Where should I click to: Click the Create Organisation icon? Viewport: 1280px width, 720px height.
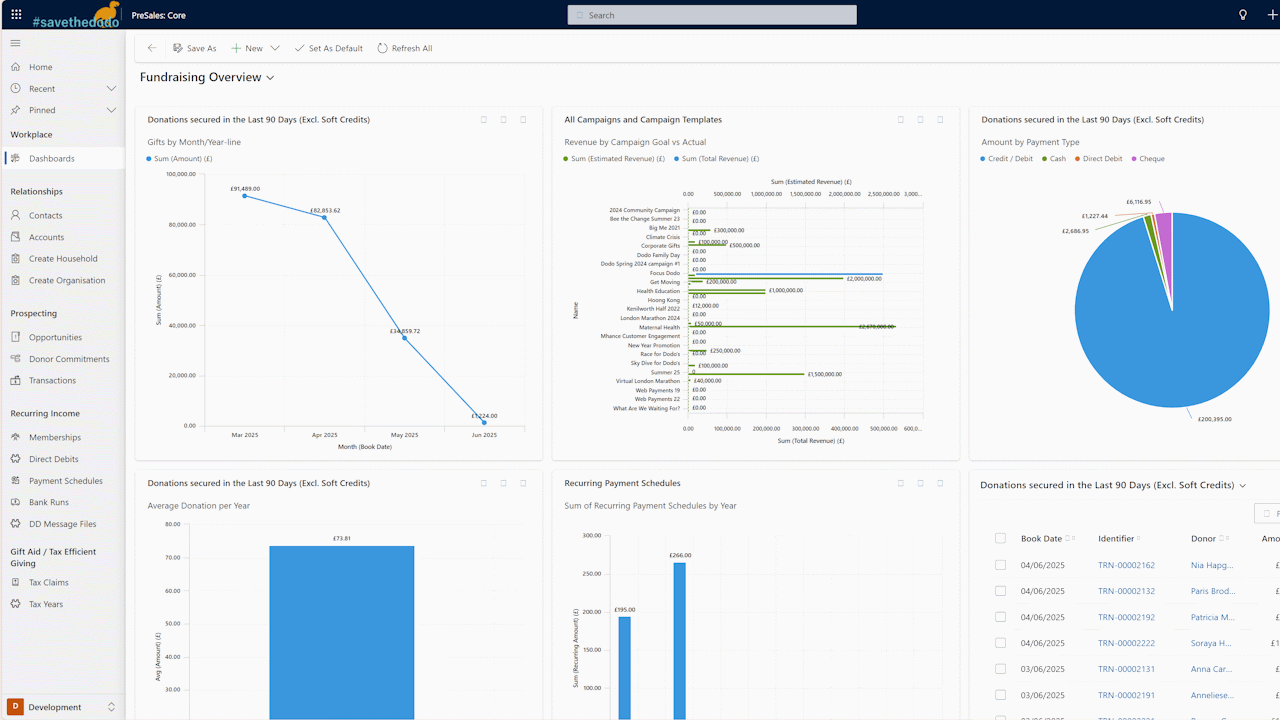(16, 280)
